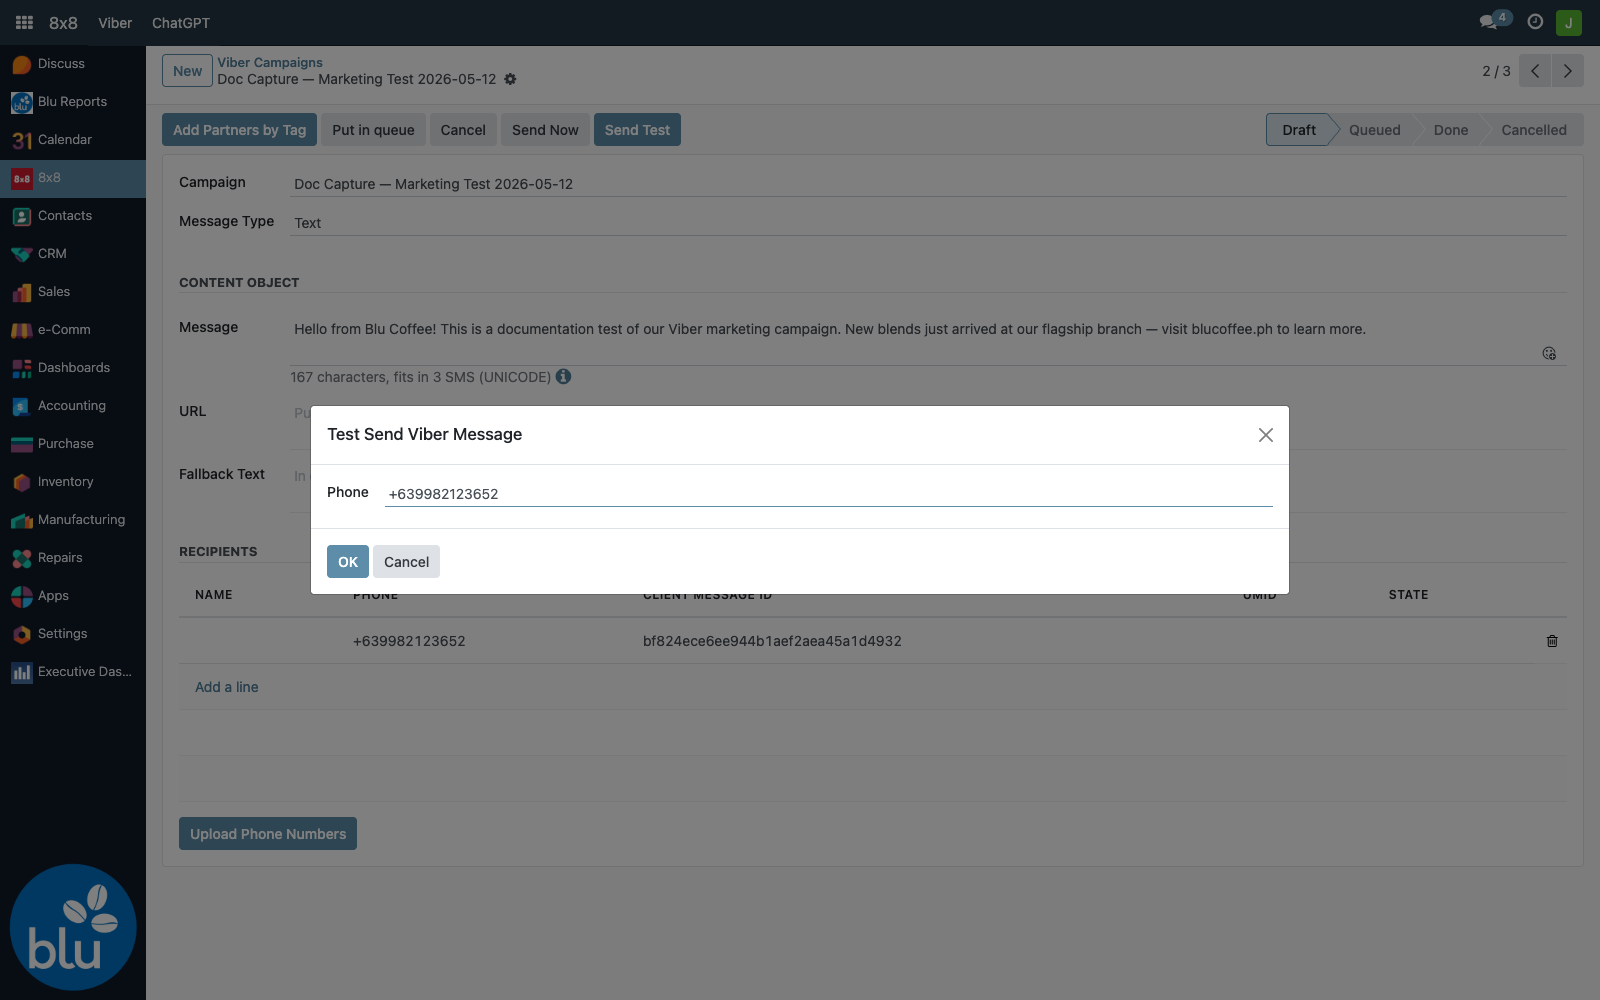Open the user avatar menu

tap(1569, 22)
